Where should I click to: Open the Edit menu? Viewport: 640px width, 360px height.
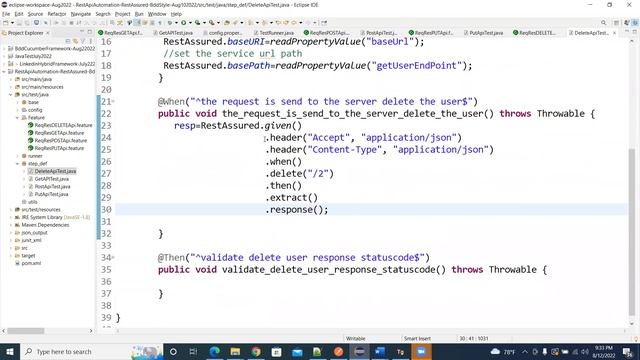pos(19,14)
